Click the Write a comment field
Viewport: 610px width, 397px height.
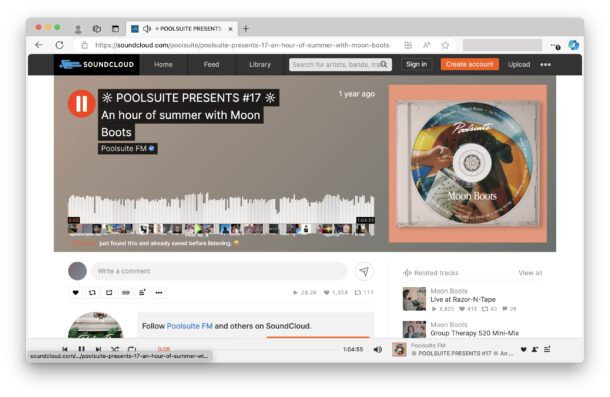click(x=218, y=271)
